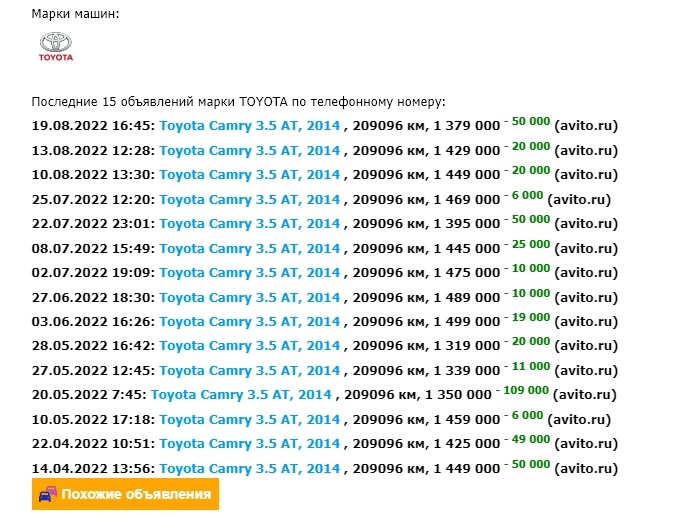Click the green price drop - 49 000
This screenshot has height=524, width=674.
(x=527, y=439)
